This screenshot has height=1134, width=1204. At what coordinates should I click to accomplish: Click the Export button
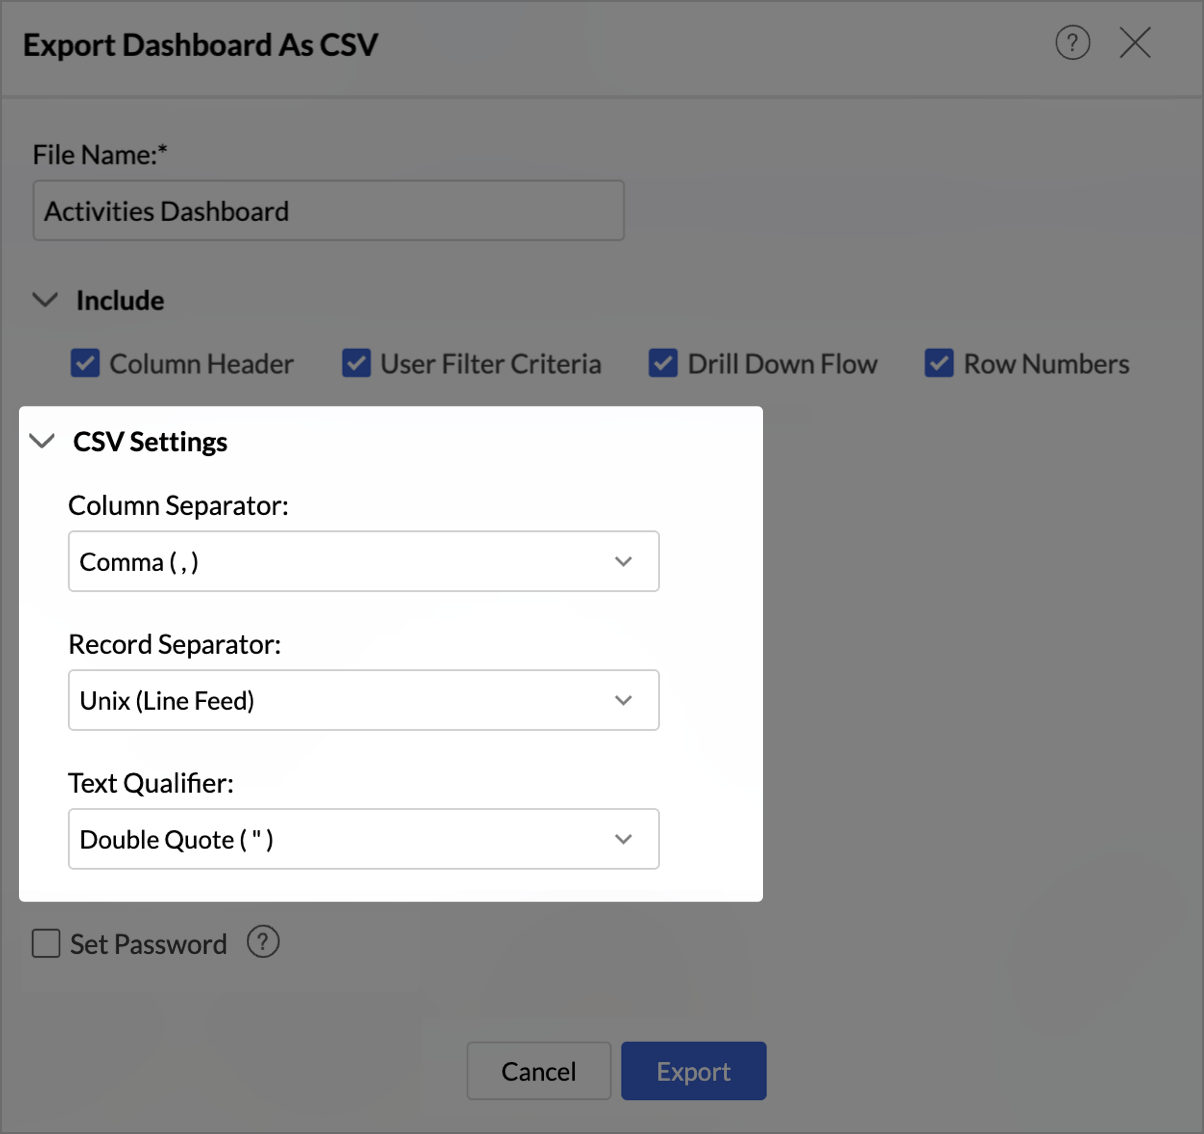(693, 1071)
